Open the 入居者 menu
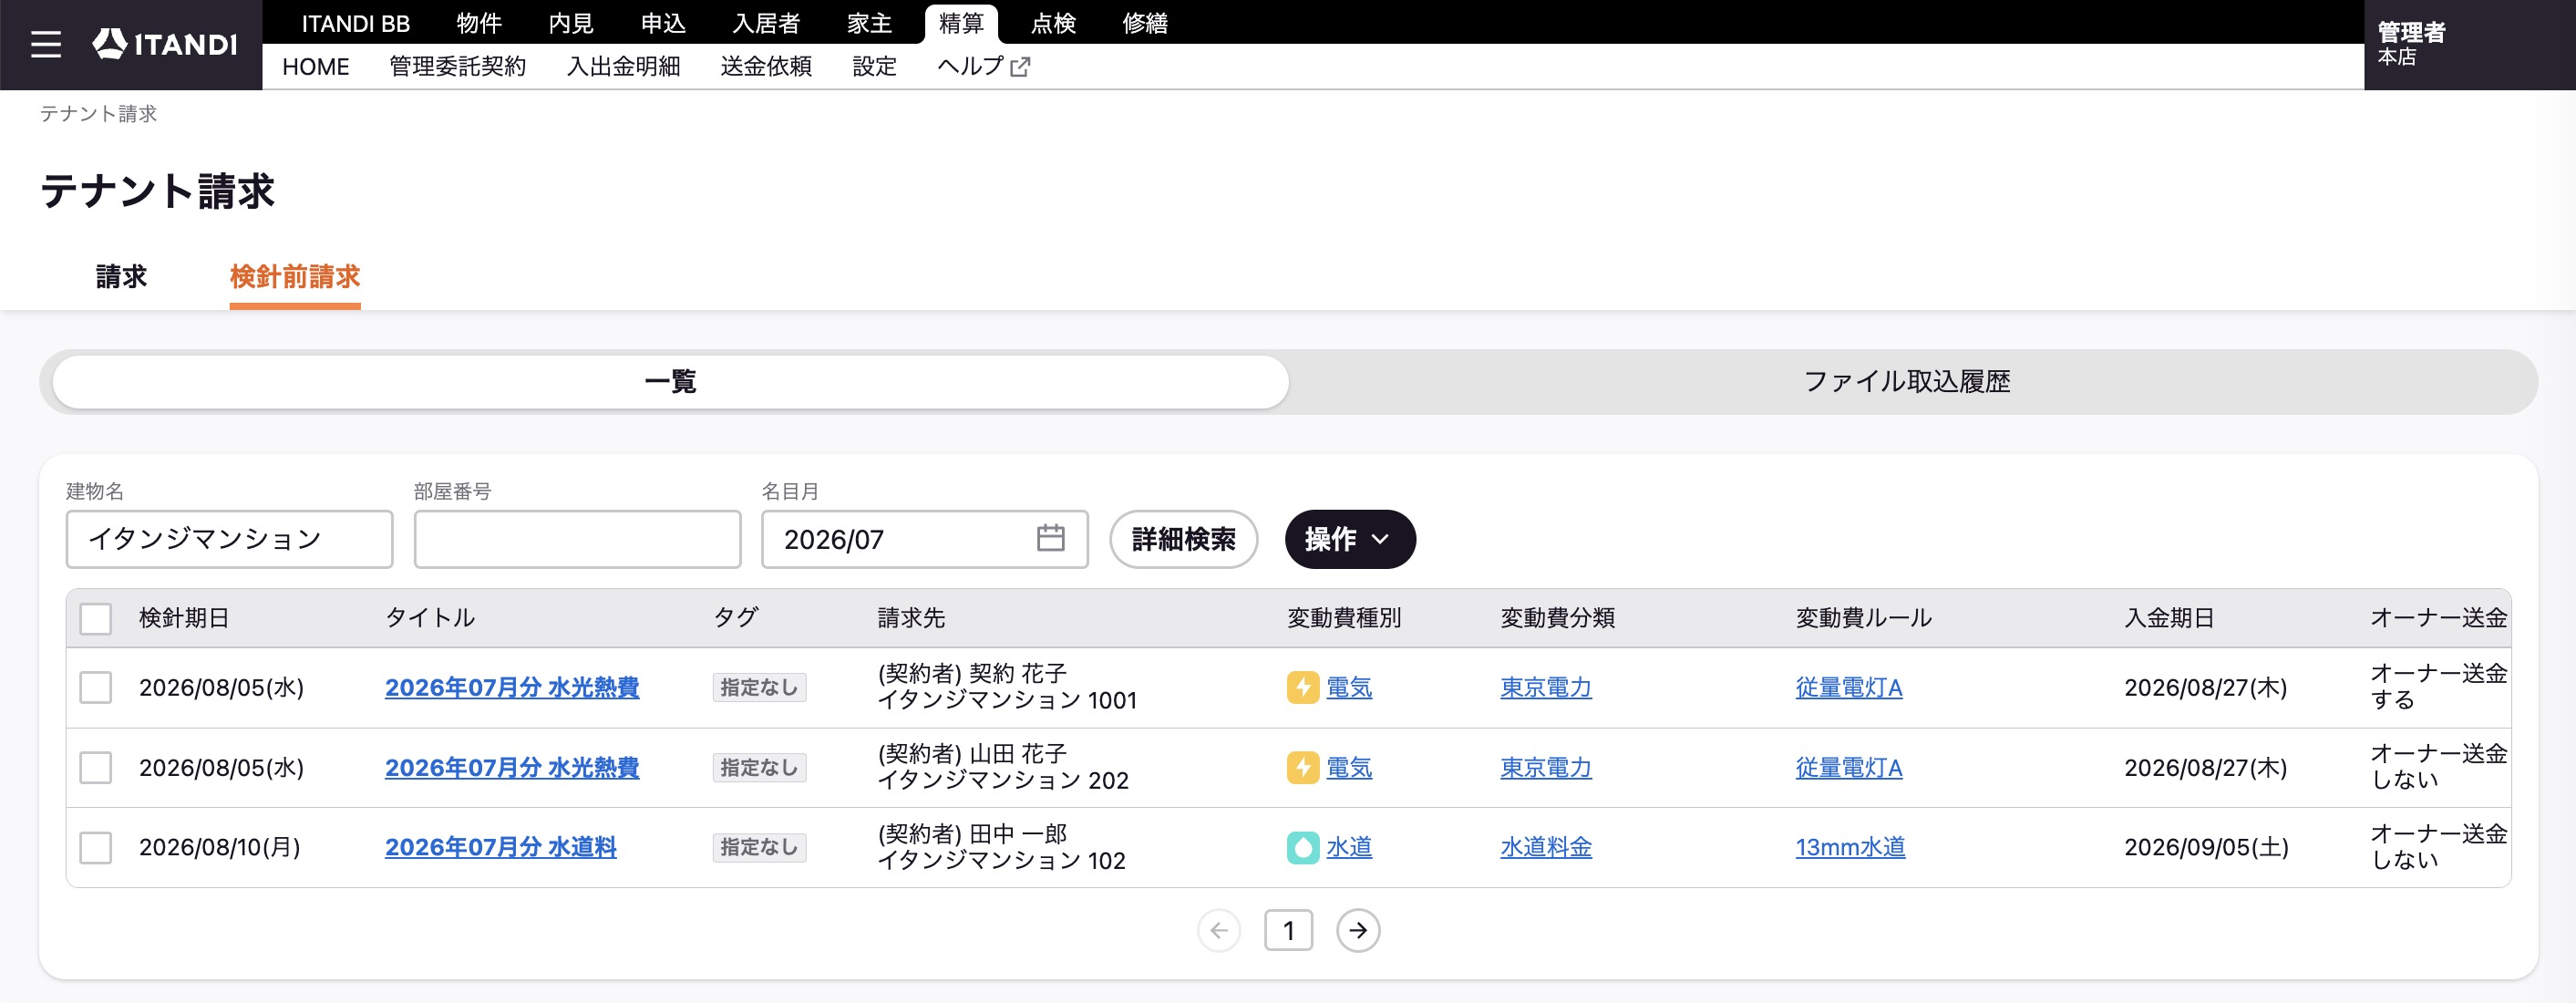This screenshot has height=1003, width=2576. coord(766,23)
